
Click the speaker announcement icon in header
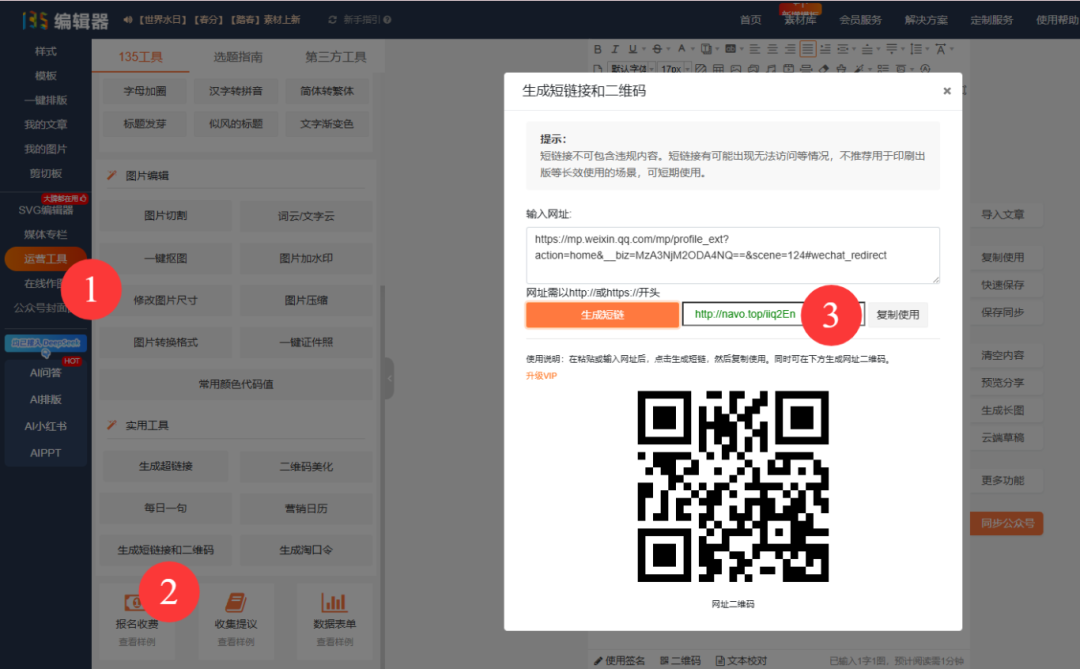127,20
